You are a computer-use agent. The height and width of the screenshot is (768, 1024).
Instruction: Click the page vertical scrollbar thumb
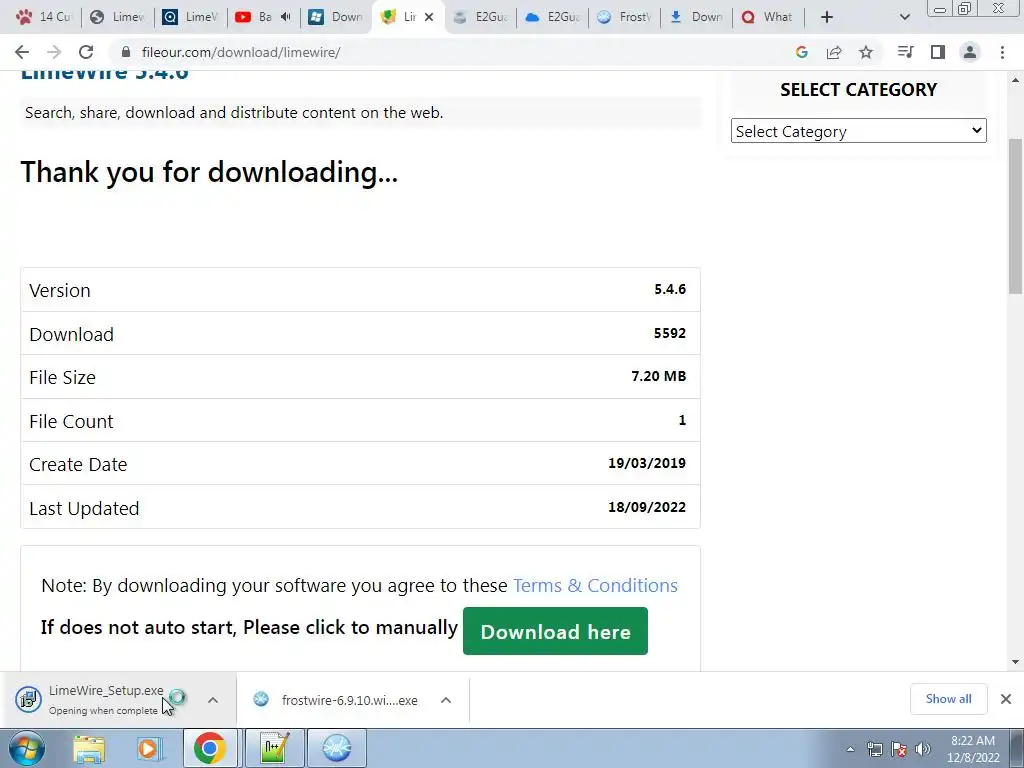1016,216
